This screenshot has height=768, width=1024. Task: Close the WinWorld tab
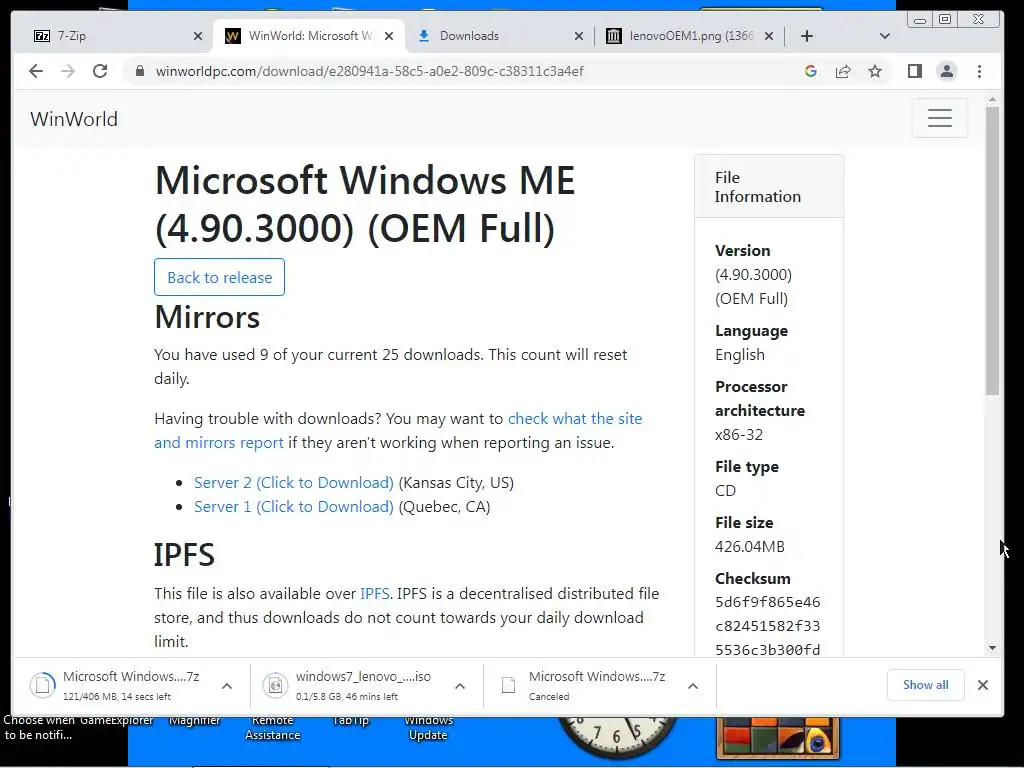[389, 36]
